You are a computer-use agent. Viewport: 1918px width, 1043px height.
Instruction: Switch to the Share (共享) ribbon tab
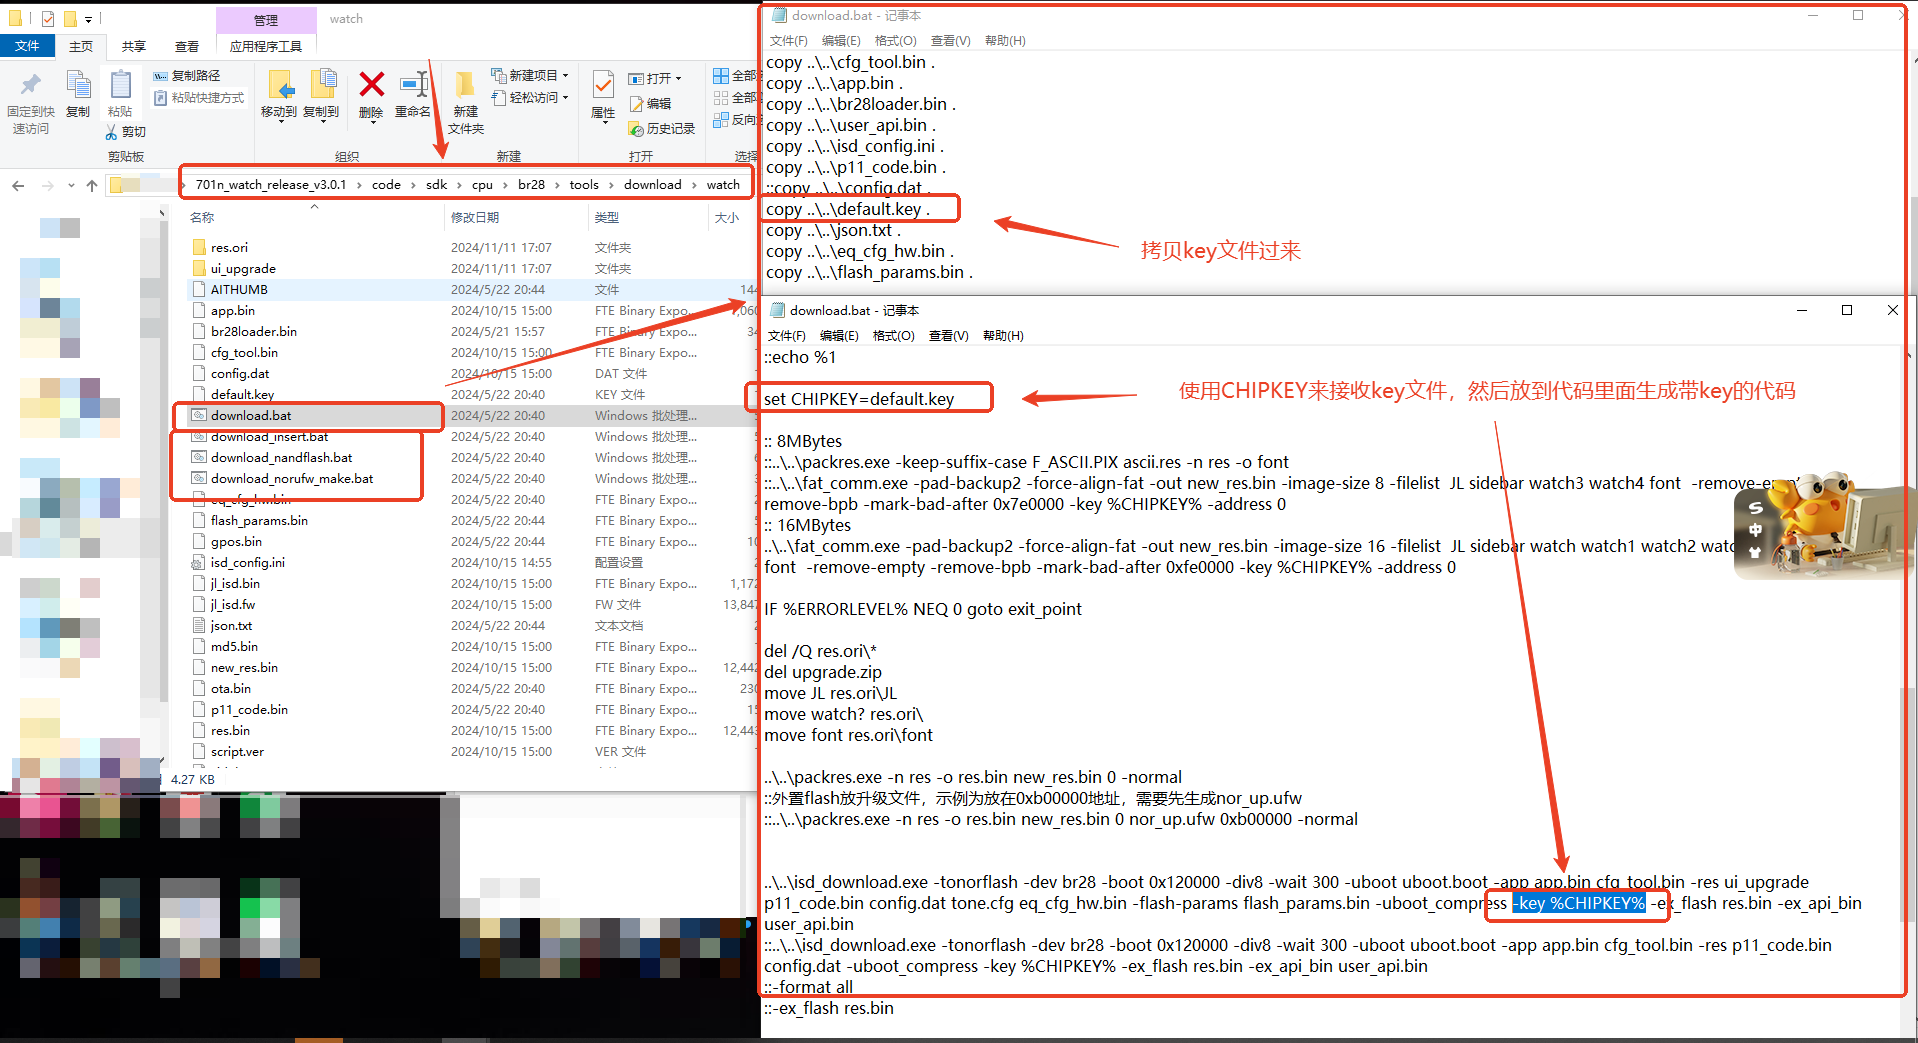[133, 46]
